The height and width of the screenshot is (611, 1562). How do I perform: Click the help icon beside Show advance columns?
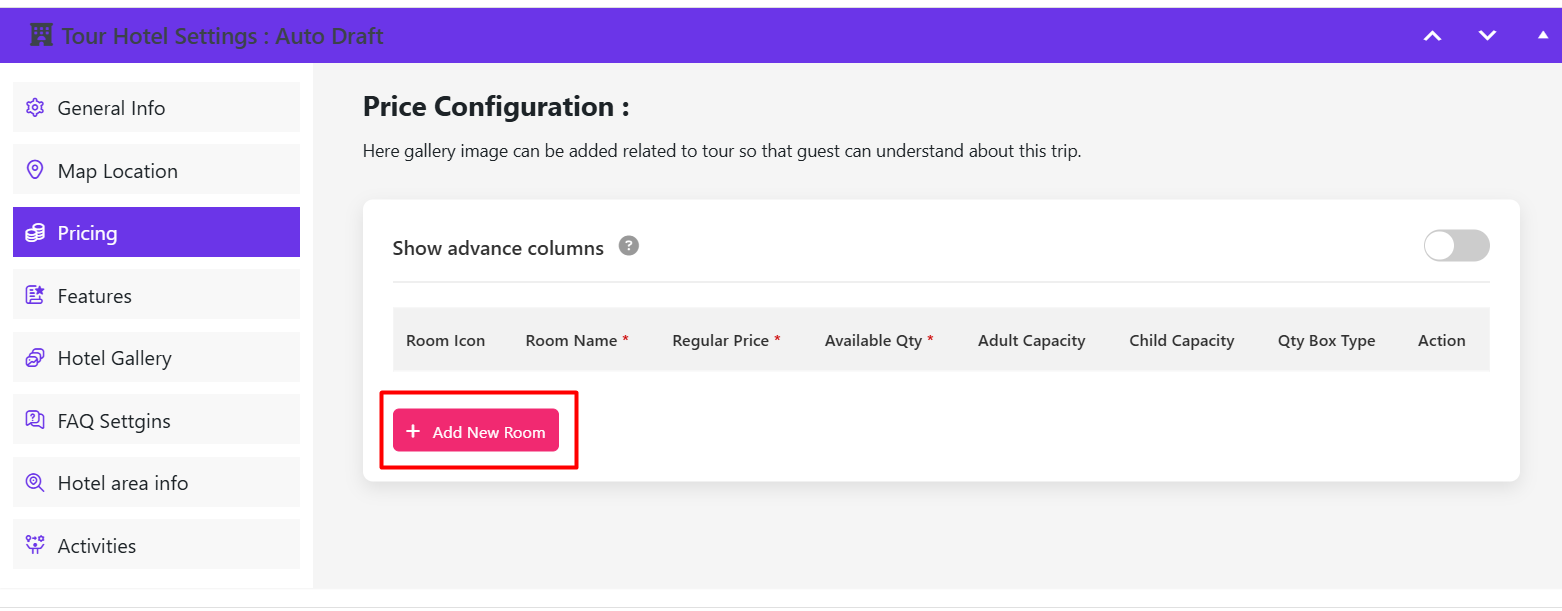[x=628, y=246]
